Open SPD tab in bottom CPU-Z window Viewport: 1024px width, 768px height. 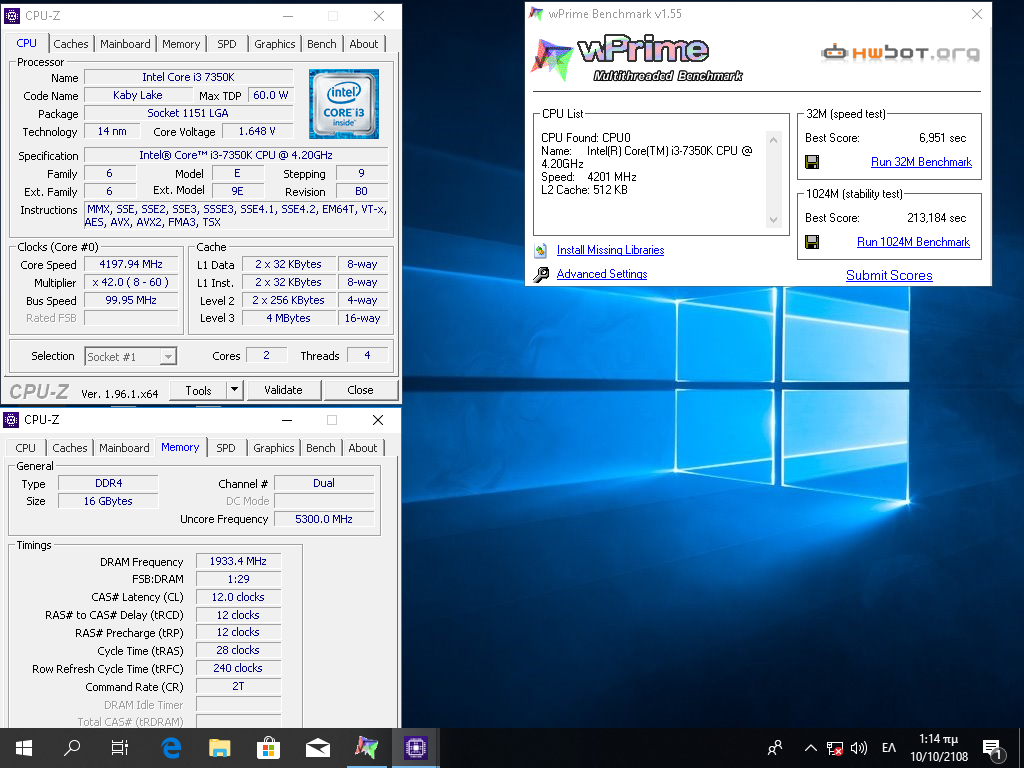click(226, 448)
